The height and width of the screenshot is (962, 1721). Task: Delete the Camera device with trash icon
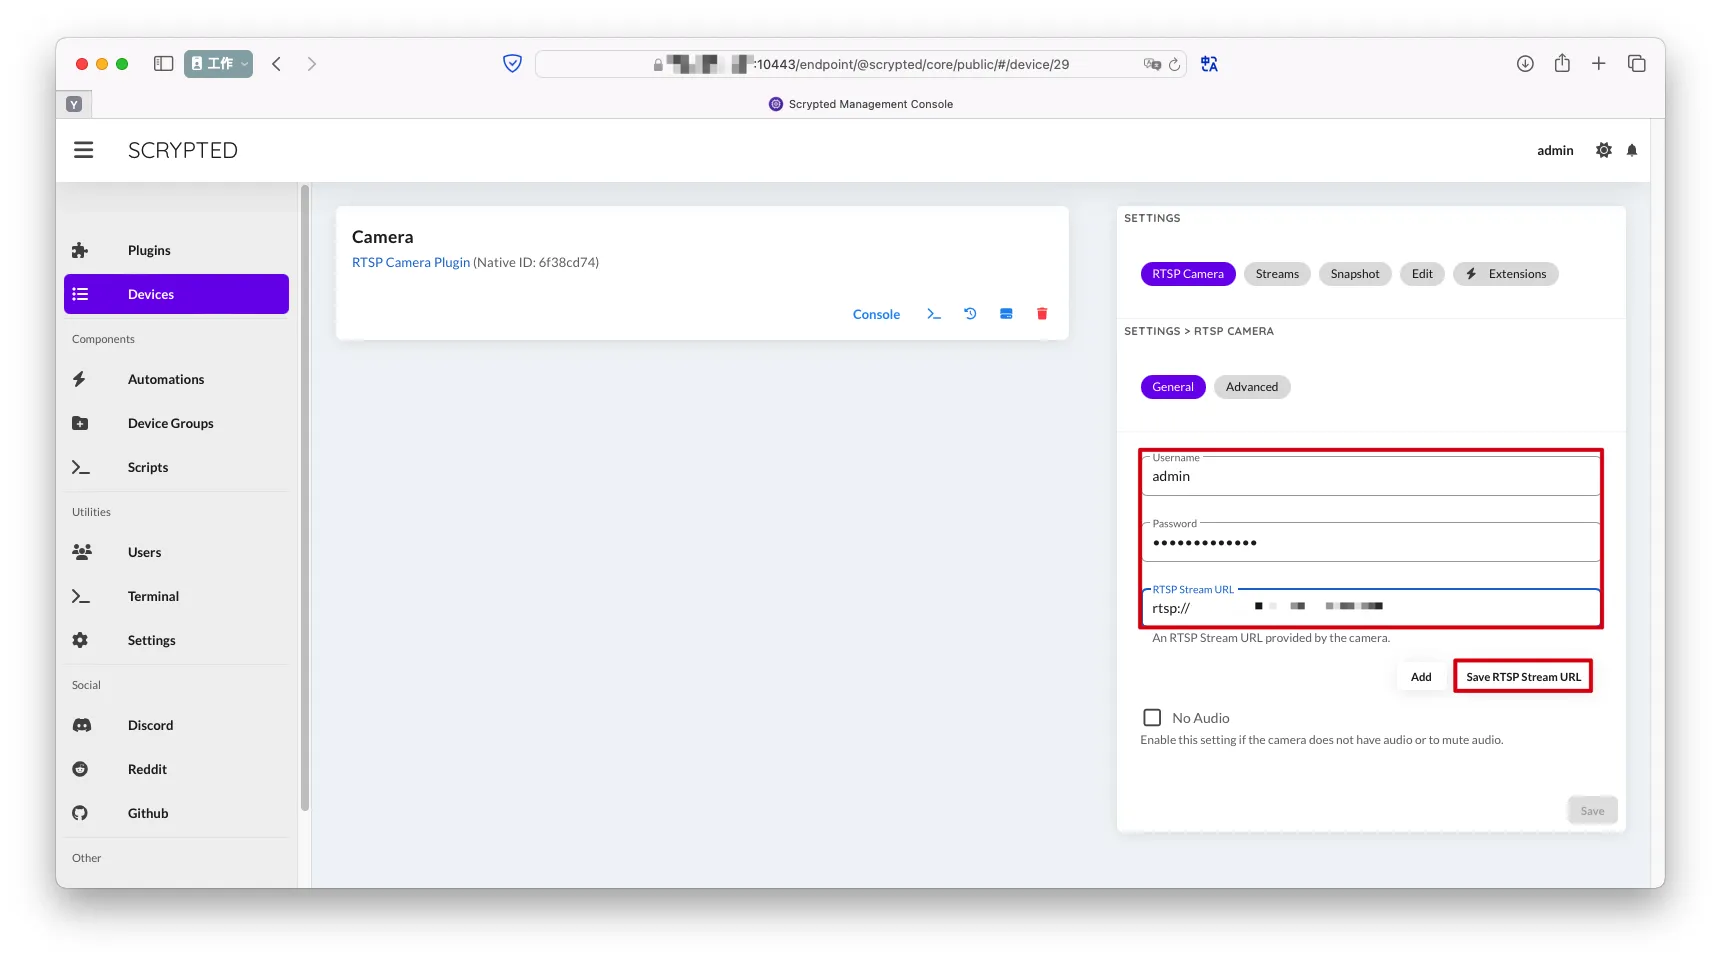coord(1042,314)
